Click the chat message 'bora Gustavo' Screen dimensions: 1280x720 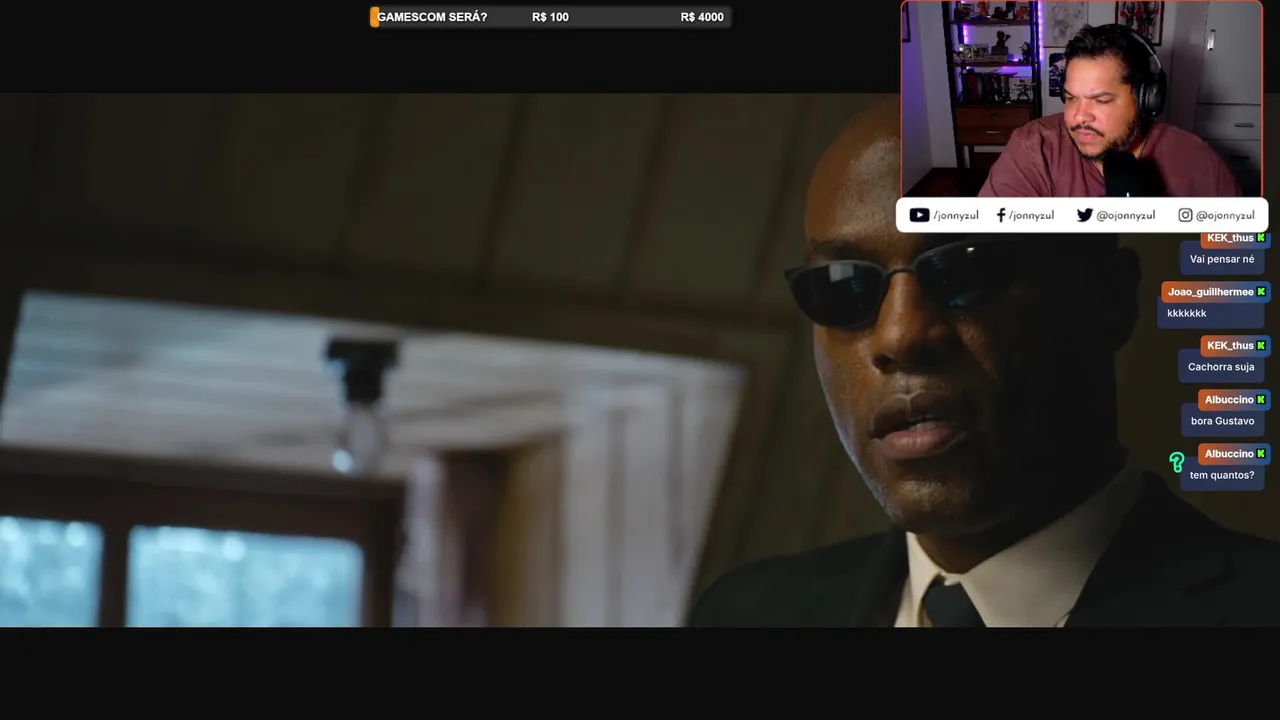tap(1222, 421)
